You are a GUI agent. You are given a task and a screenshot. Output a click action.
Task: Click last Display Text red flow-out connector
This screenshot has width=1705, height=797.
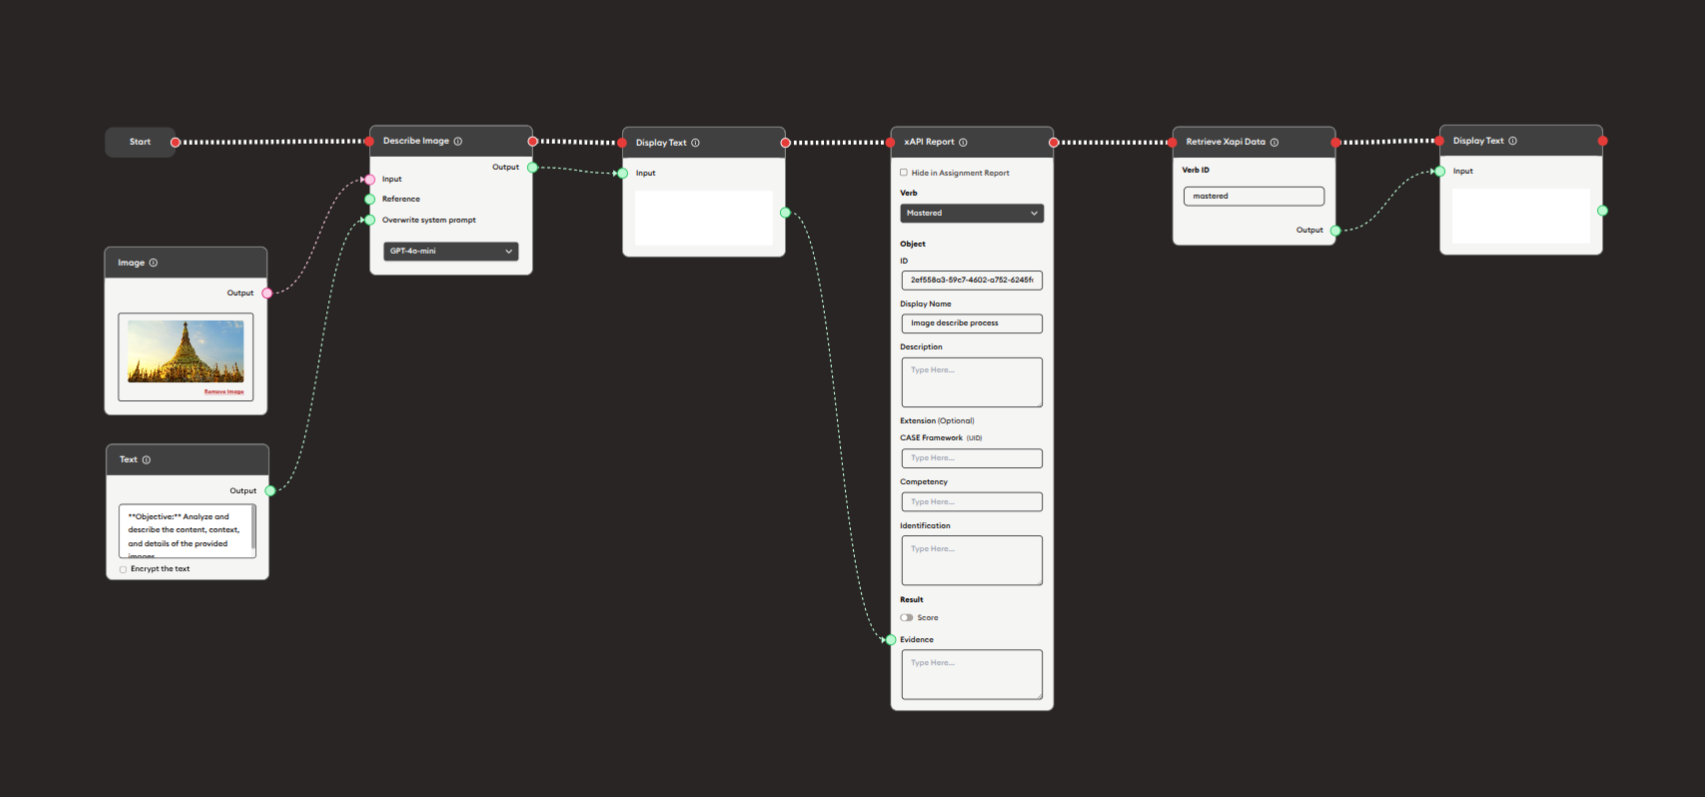pyautogui.click(x=1602, y=141)
